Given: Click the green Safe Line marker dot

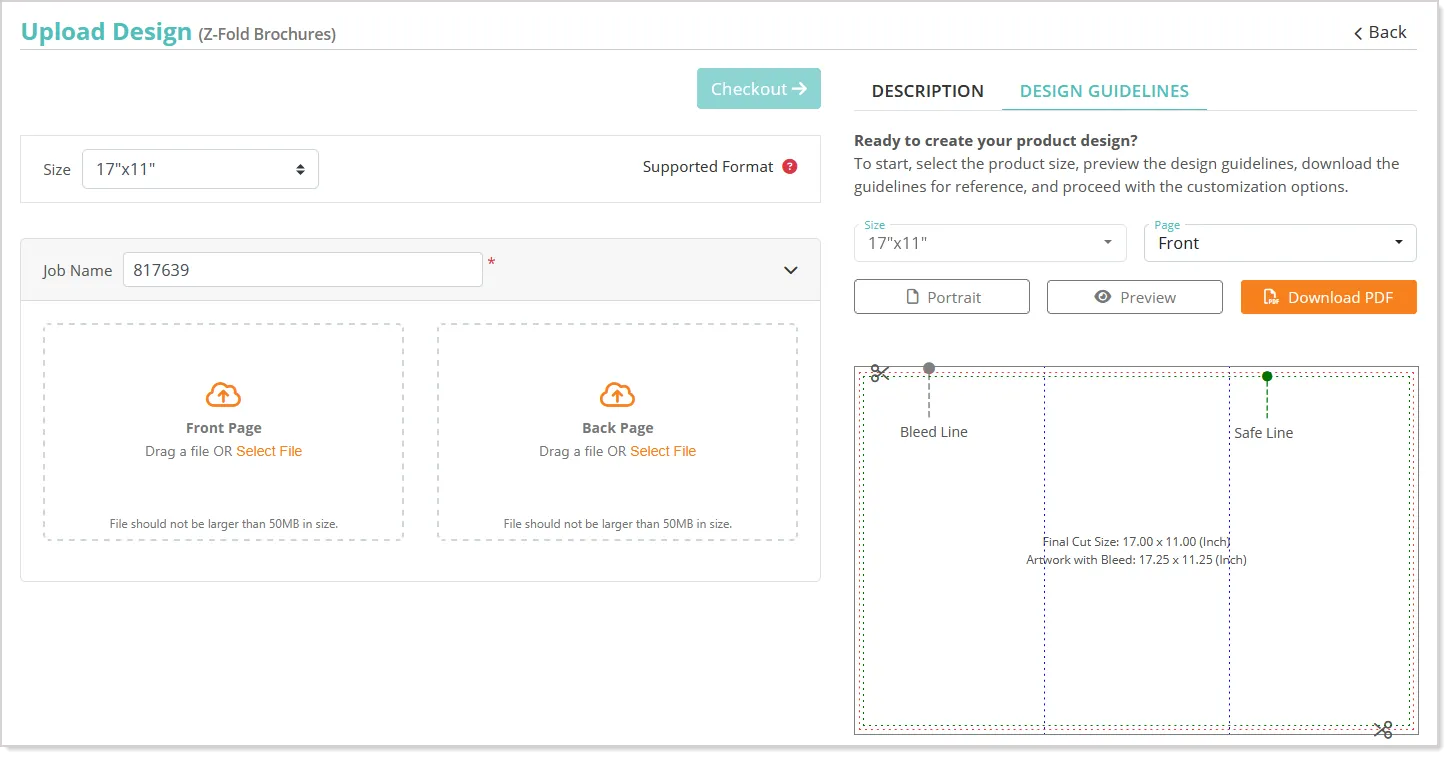Looking at the screenshot, I should point(1267,377).
